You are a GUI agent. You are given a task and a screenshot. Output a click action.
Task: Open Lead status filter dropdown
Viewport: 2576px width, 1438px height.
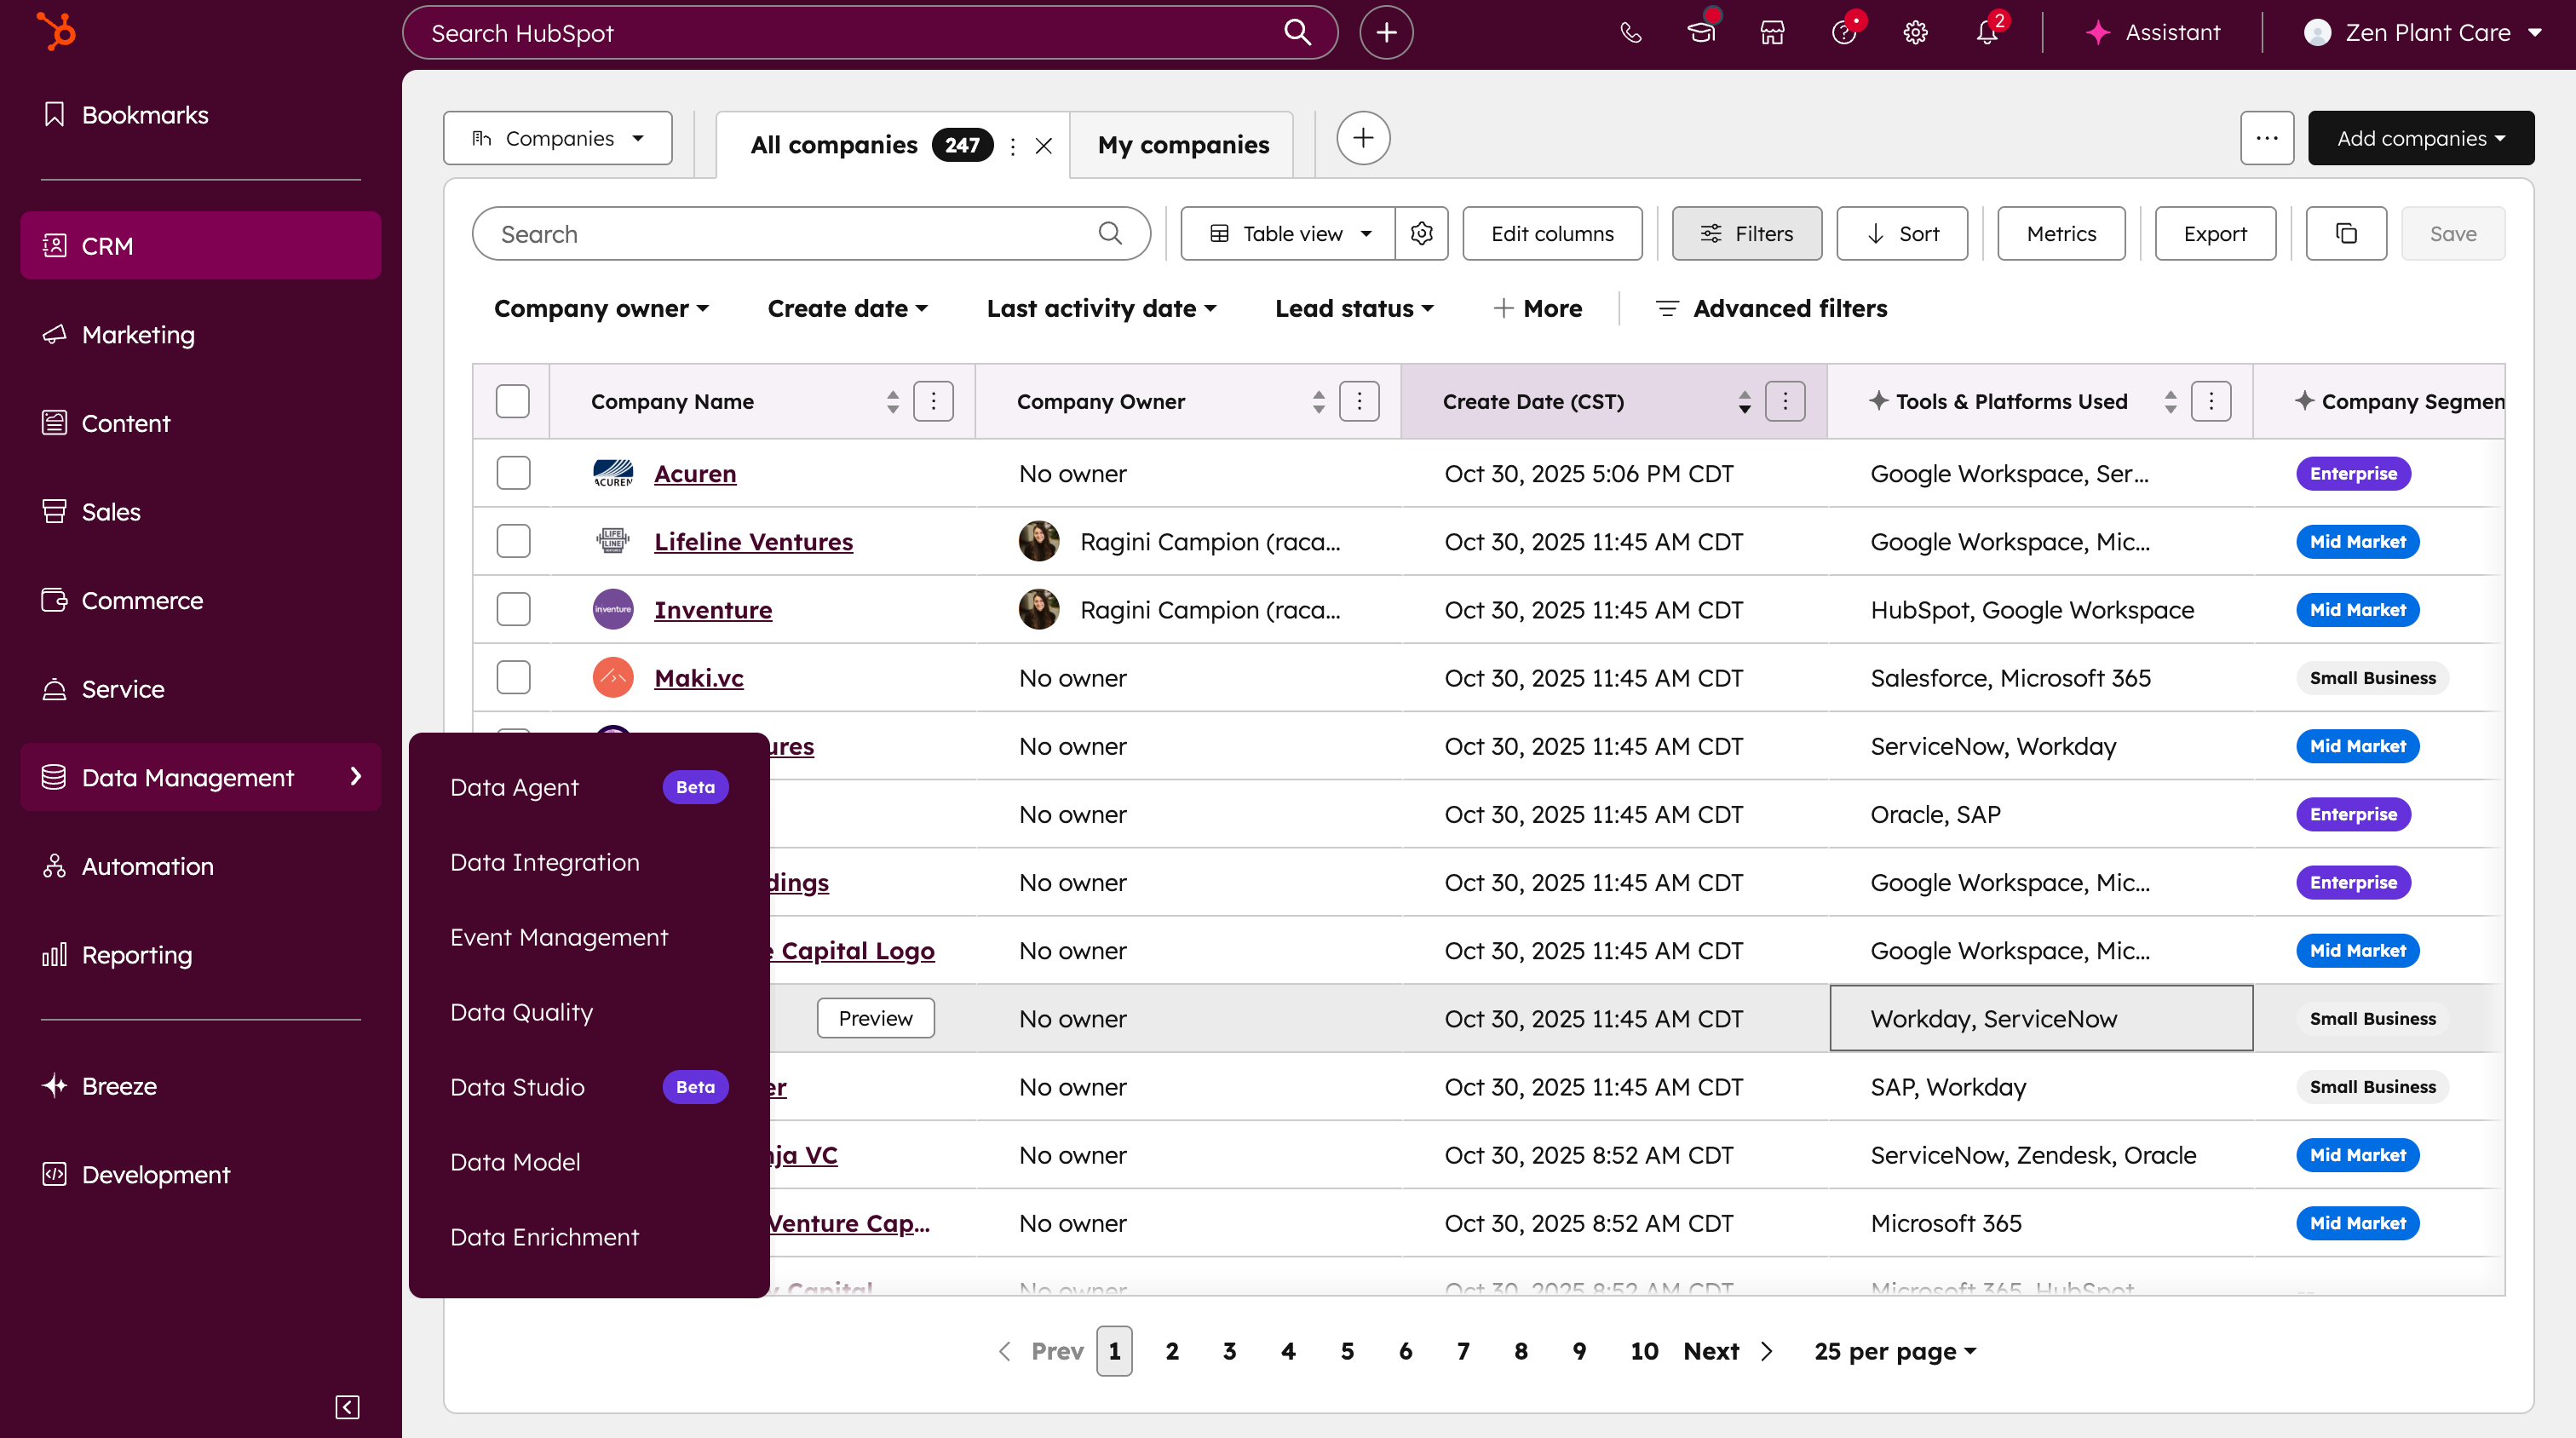tap(1354, 308)
